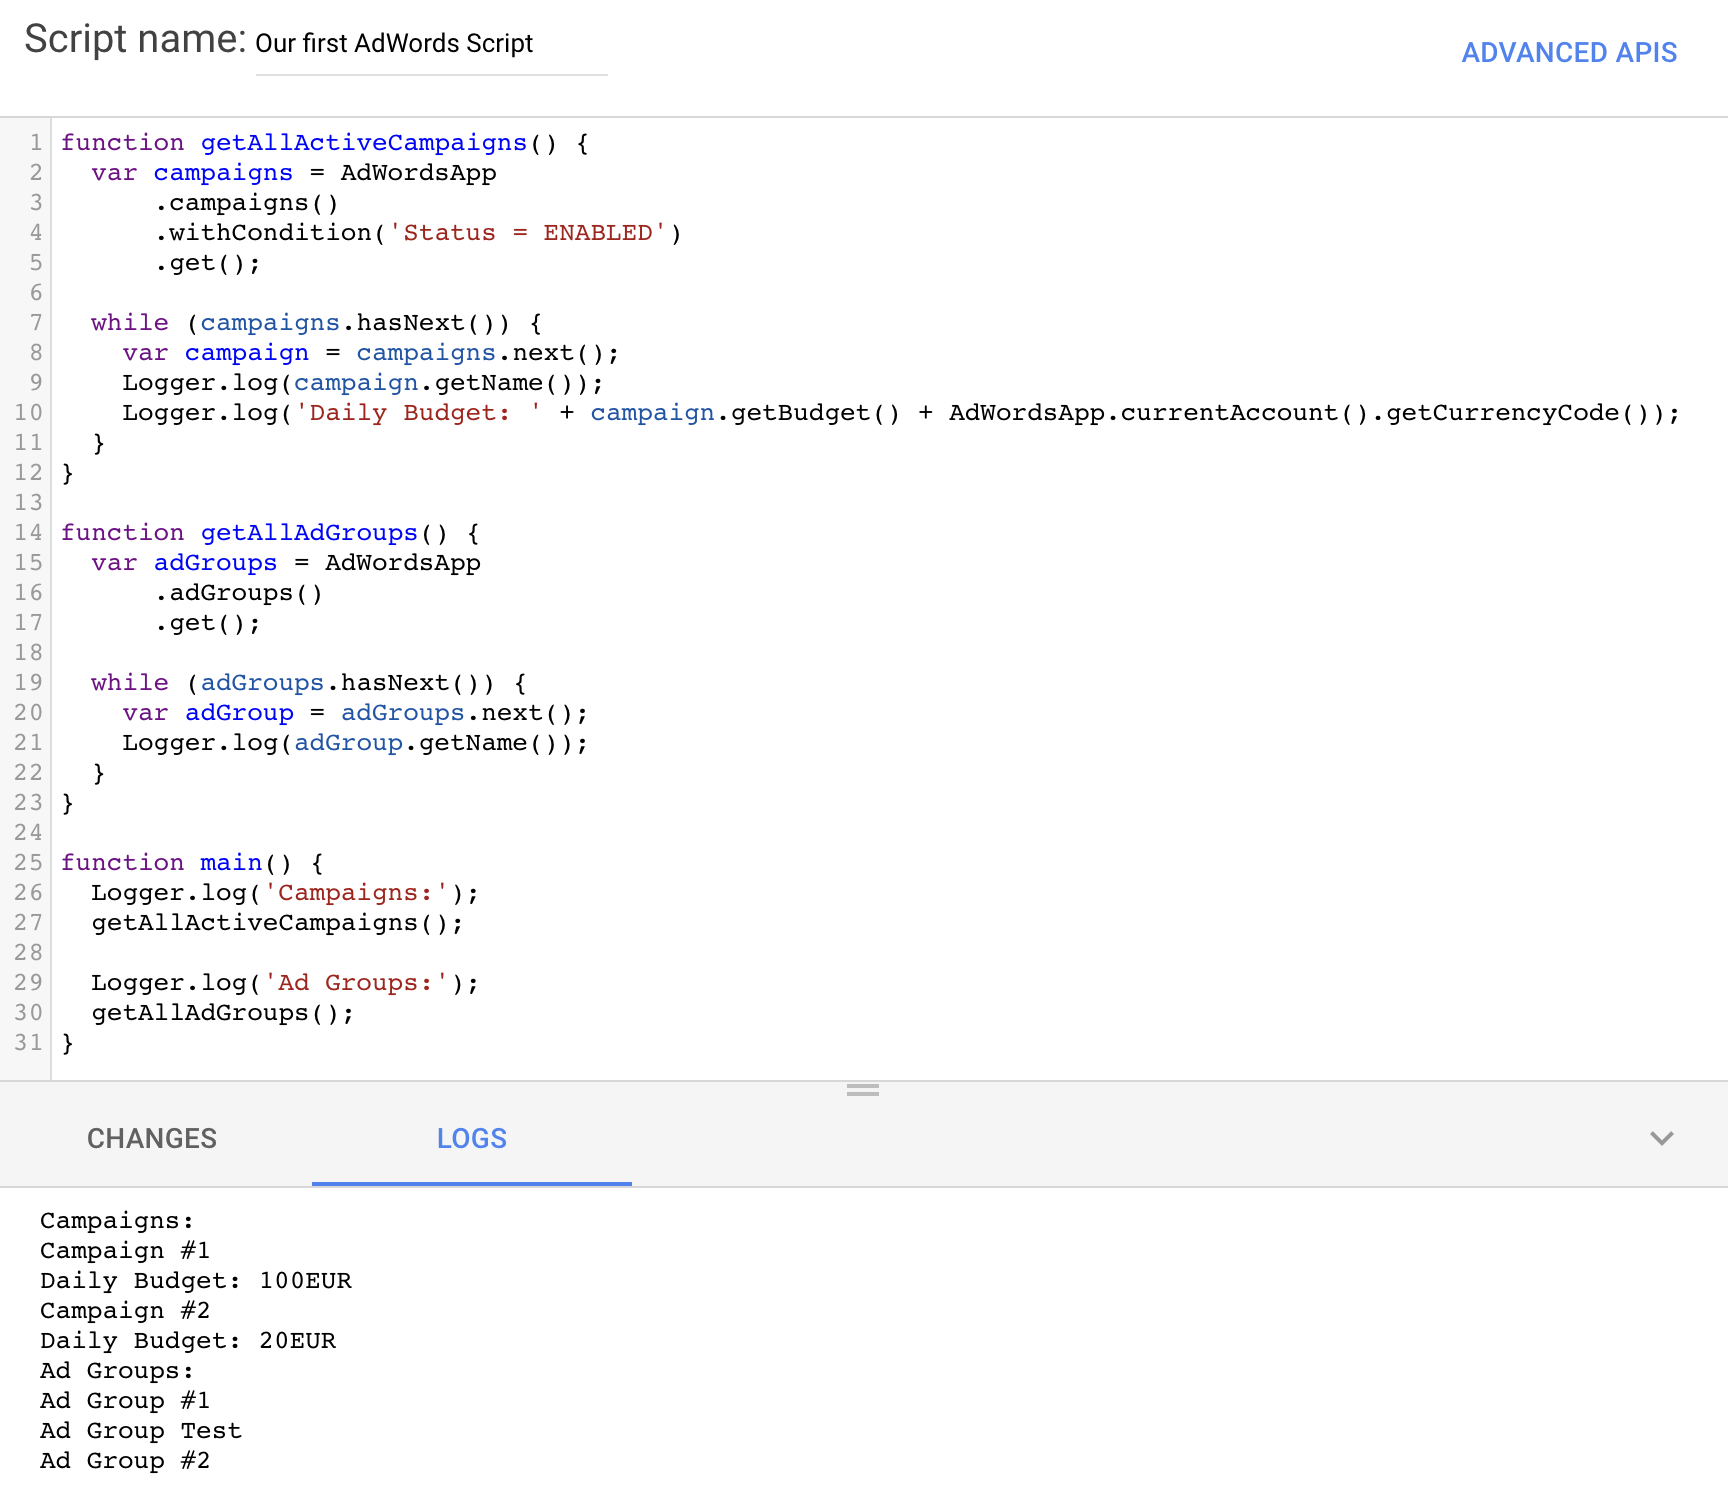Place cursor on getAllActiveCampaigns function name in line 1

[x=363, y=143]
